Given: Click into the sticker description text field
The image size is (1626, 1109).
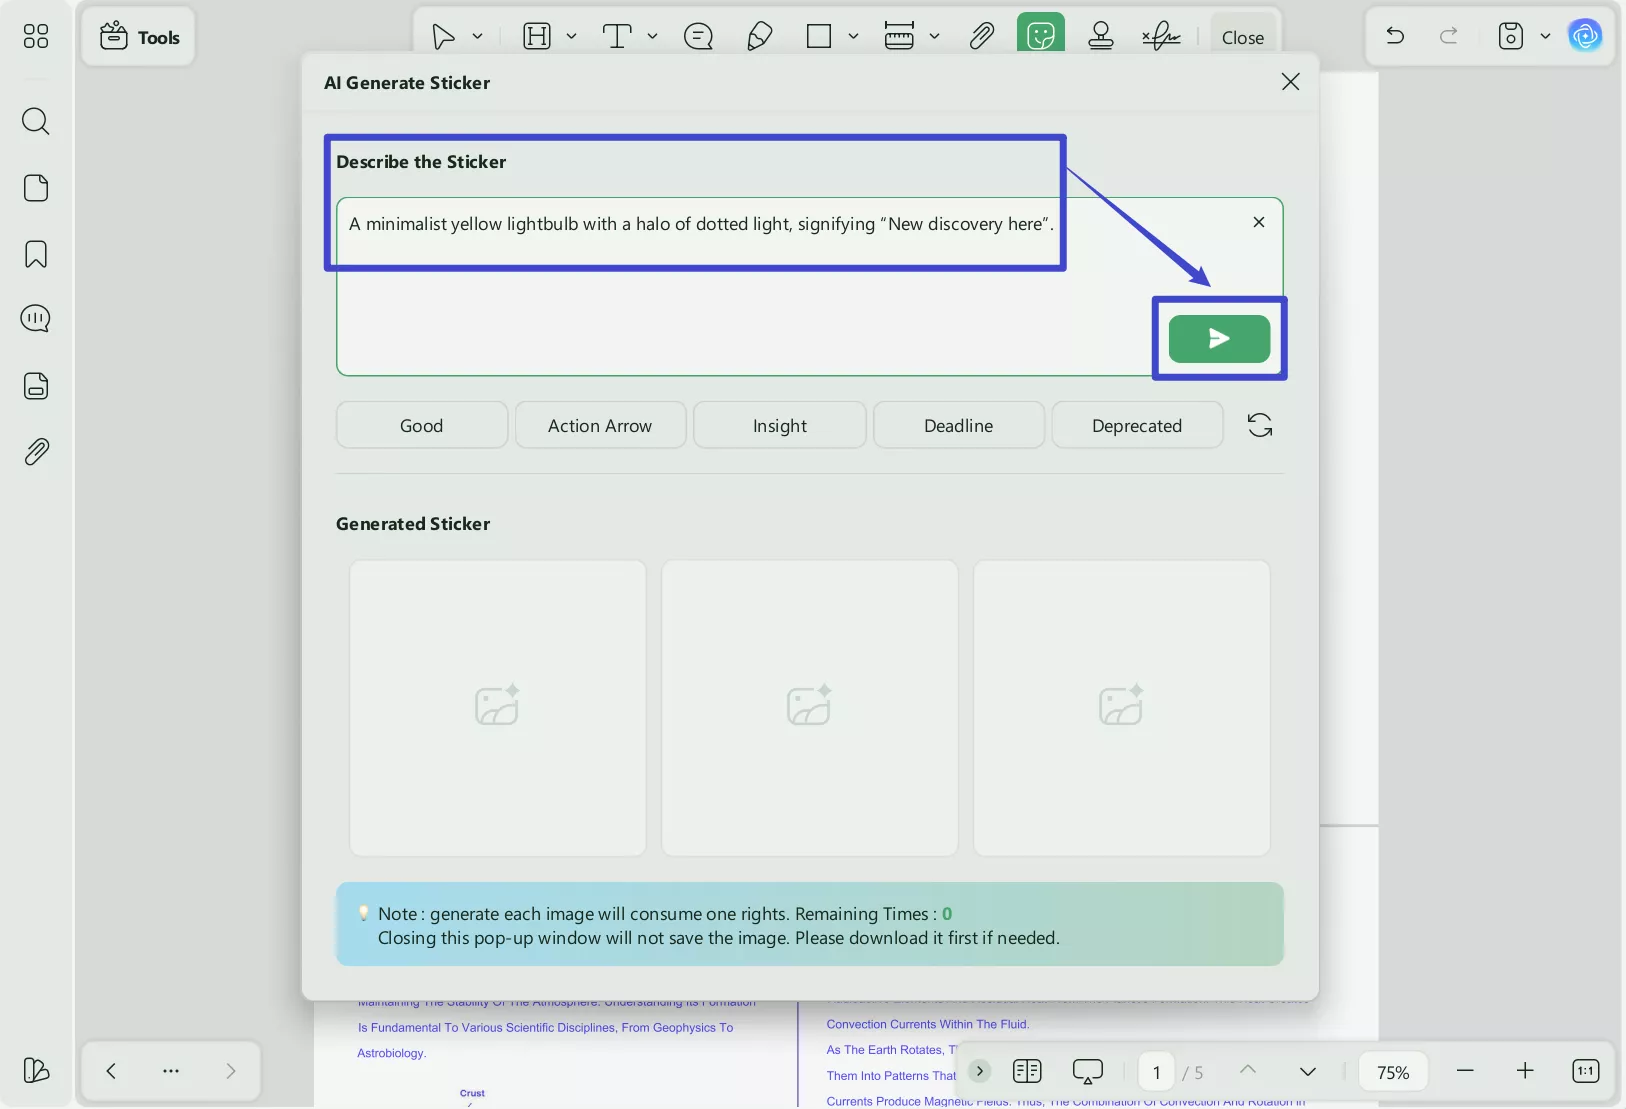Looking at the screenshot, I should click(810, 287).
